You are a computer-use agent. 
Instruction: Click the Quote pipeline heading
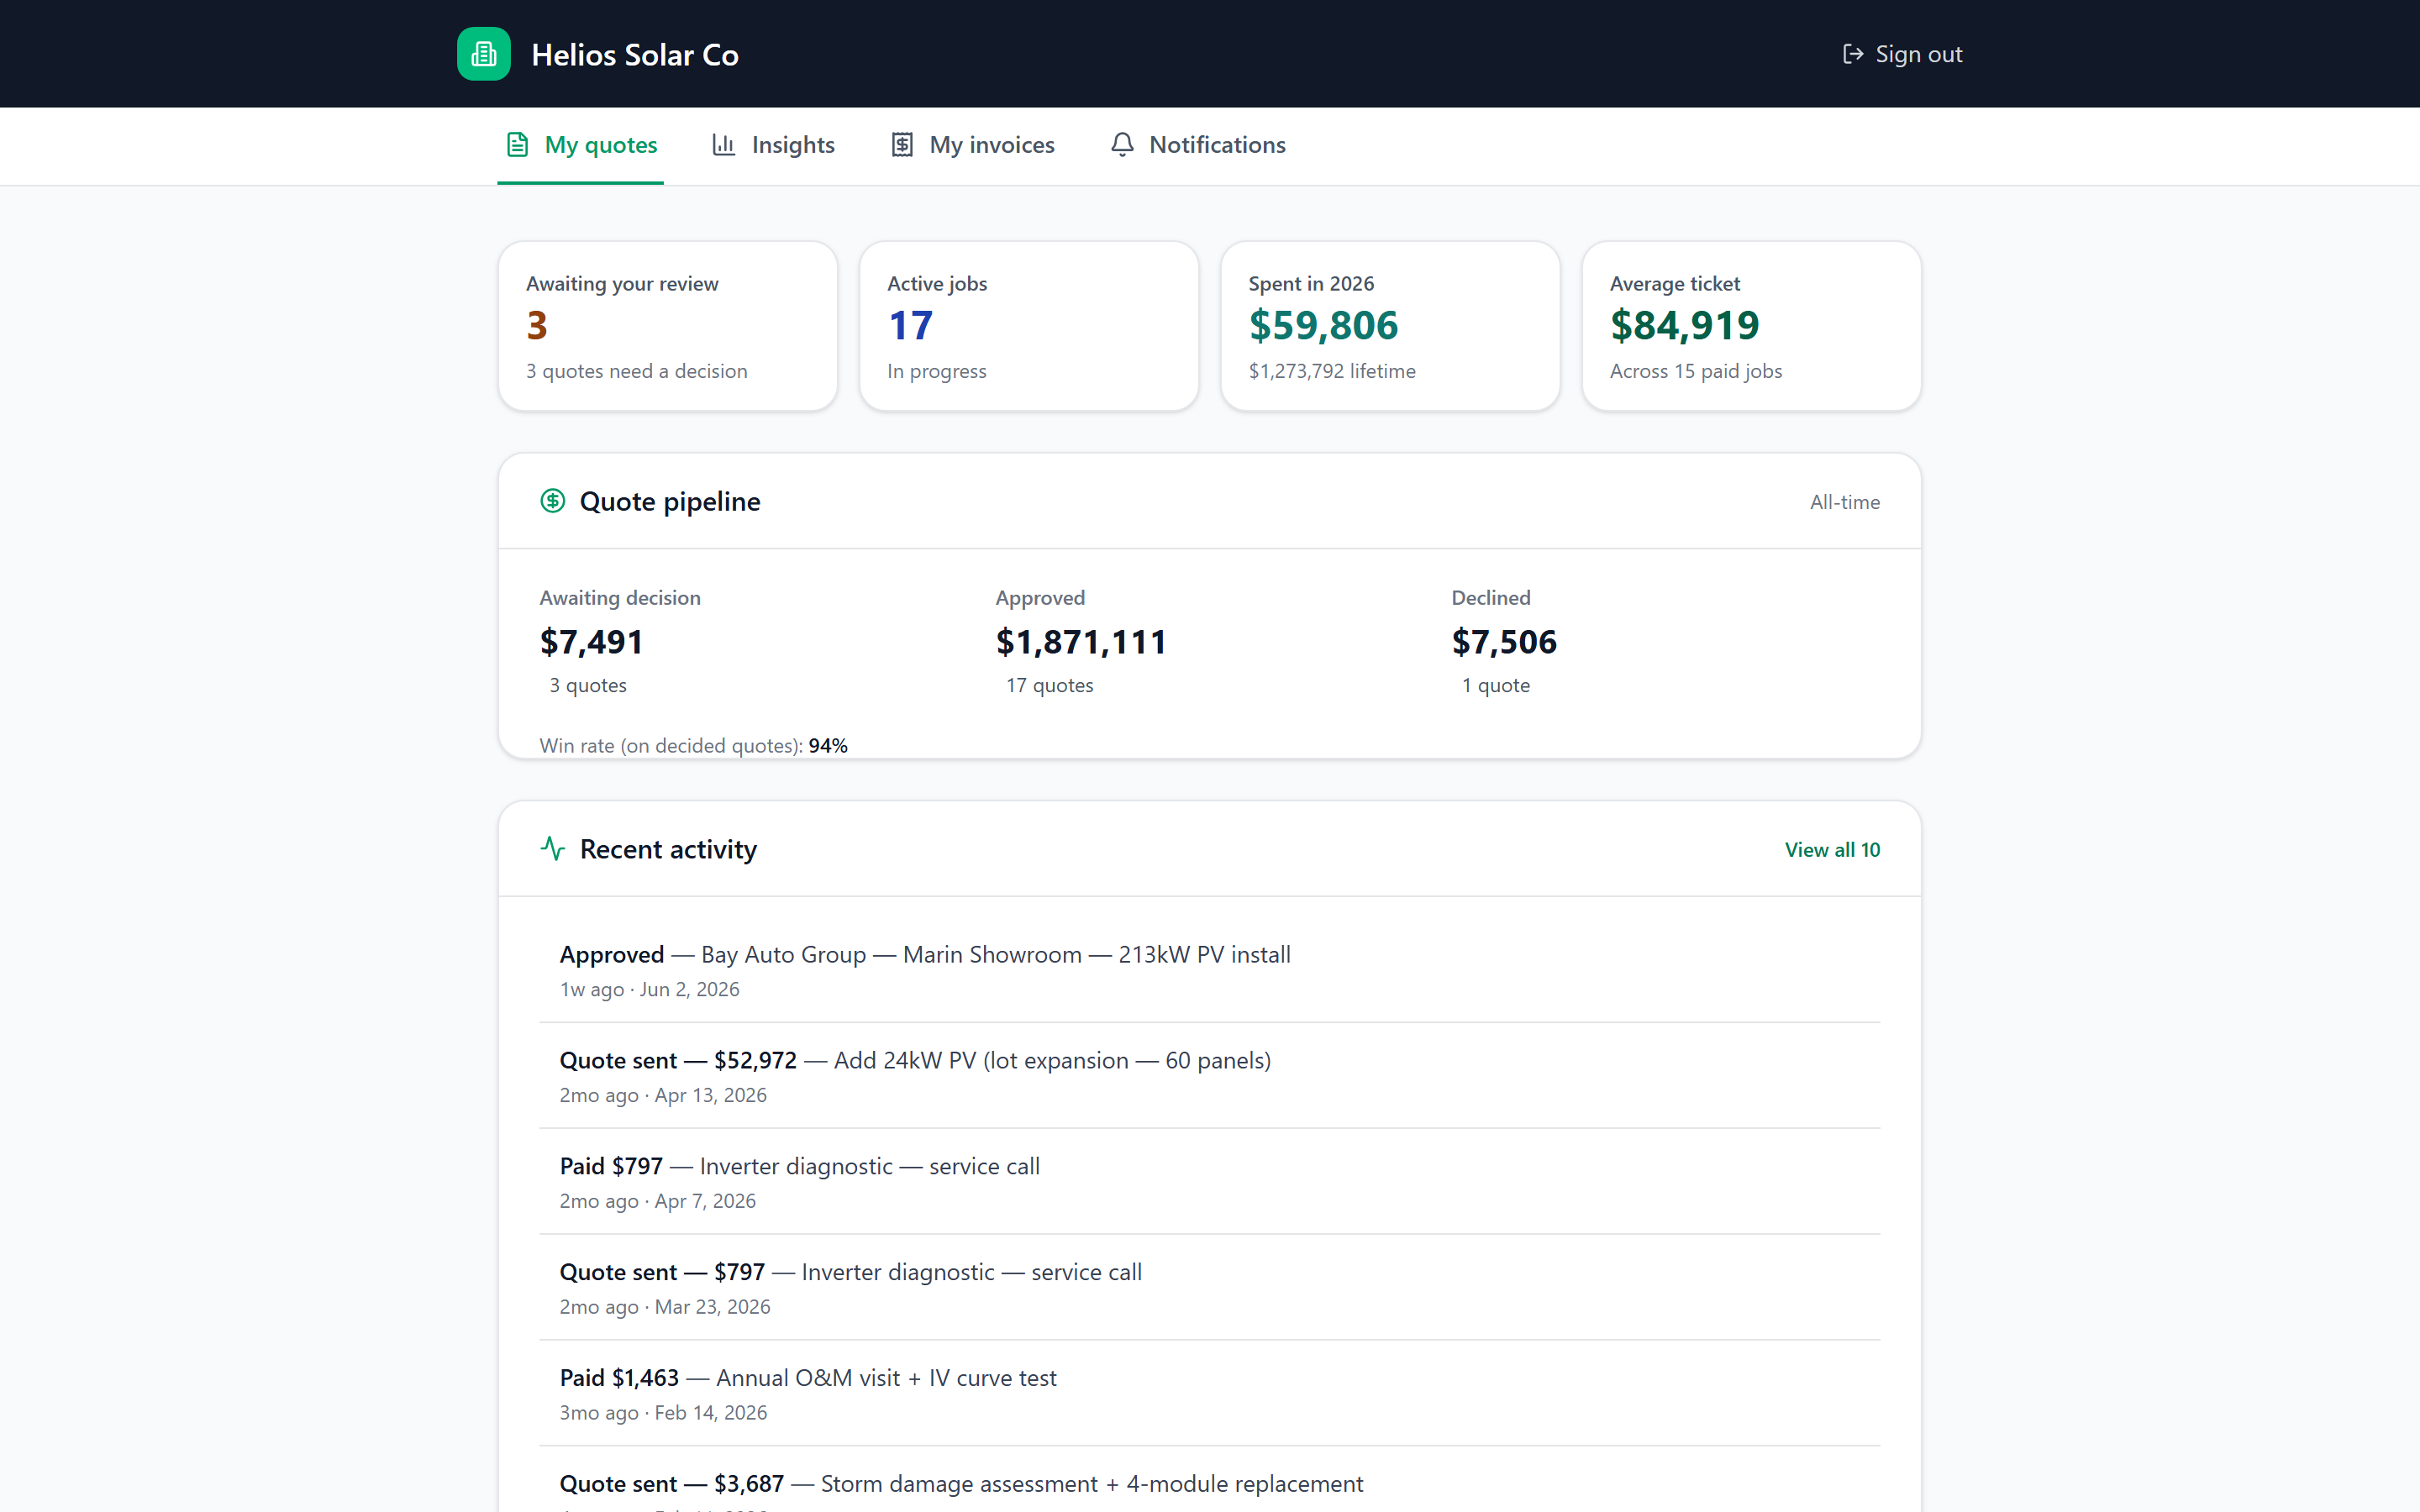coord(670,502)
